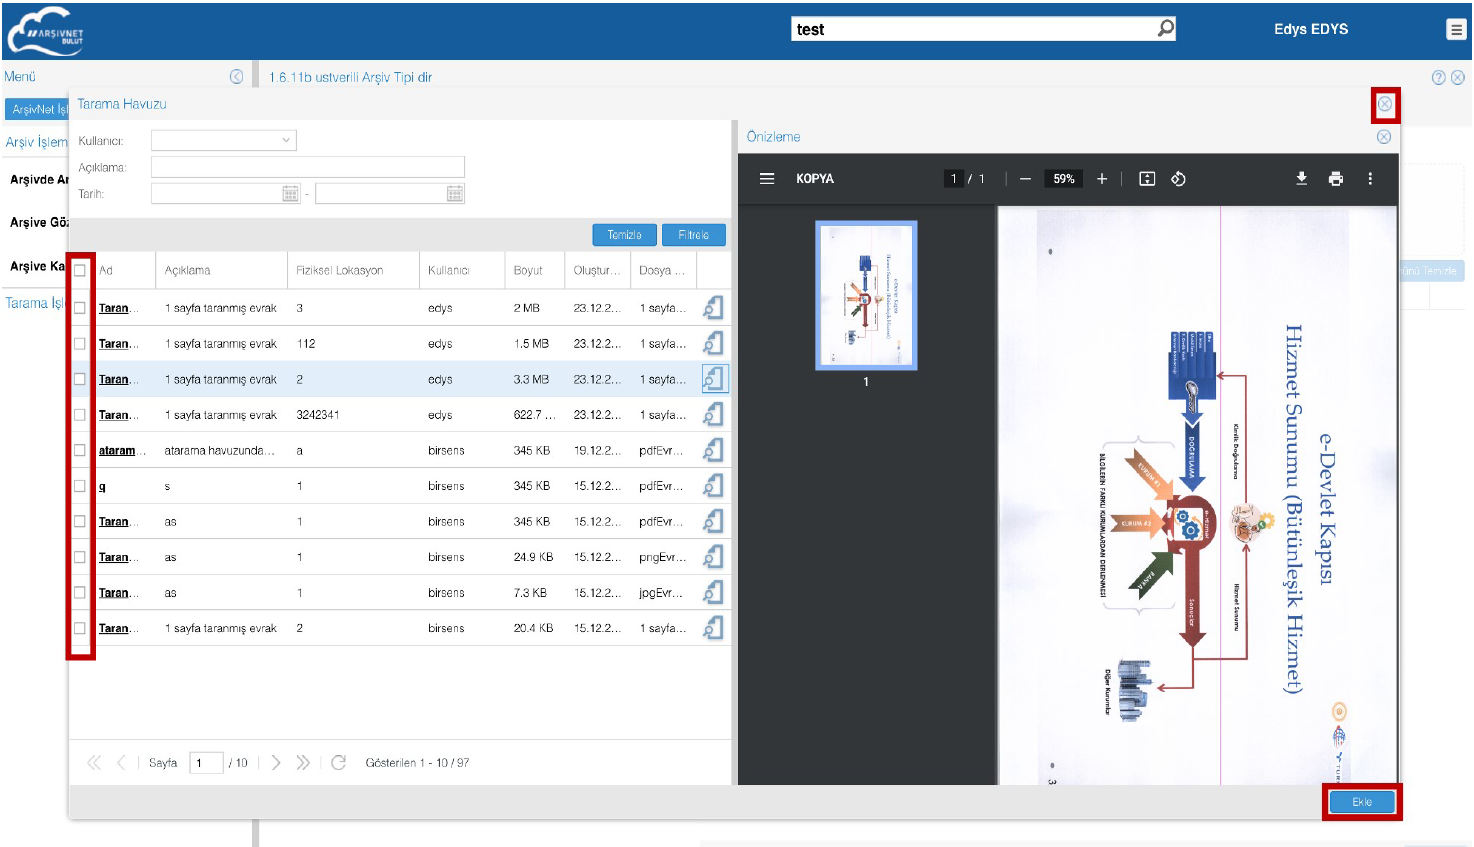Check the row with physical location 3242341
Image resolution: width=1474 pixels, height=847 pixels.
coord(80,415)
